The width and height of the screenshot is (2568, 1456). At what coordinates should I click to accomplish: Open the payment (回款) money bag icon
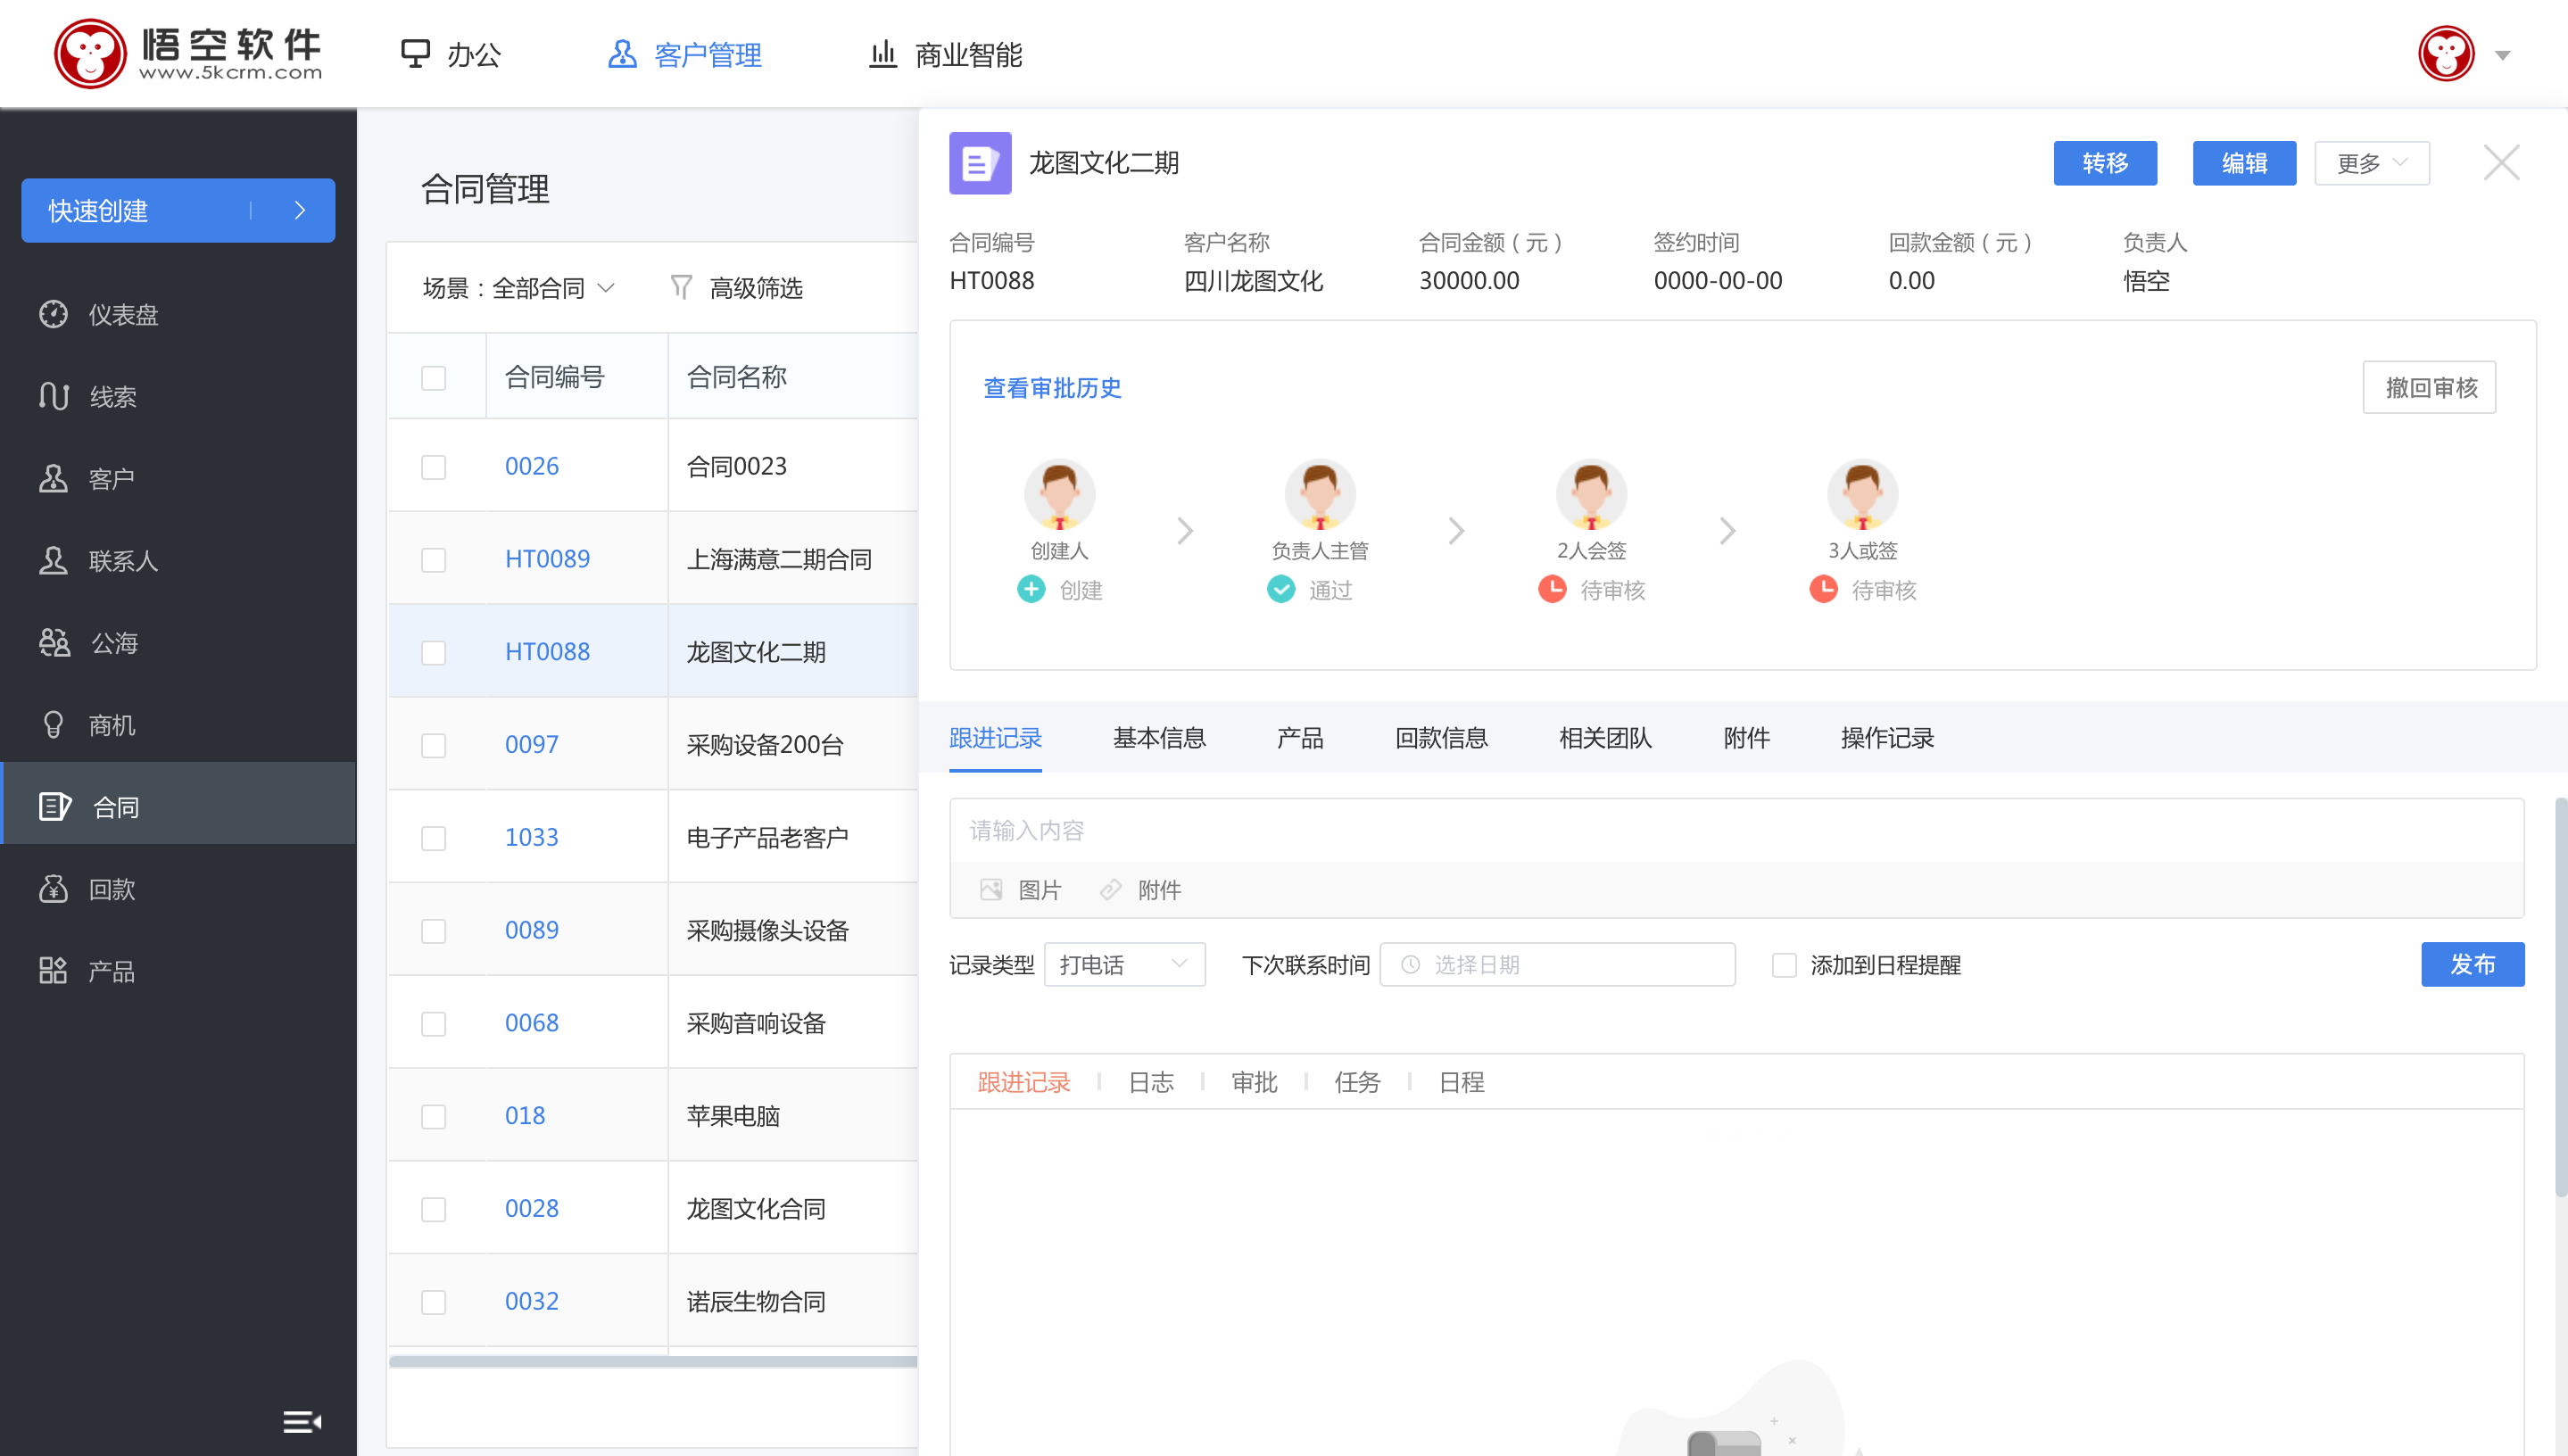pos(53,889)
